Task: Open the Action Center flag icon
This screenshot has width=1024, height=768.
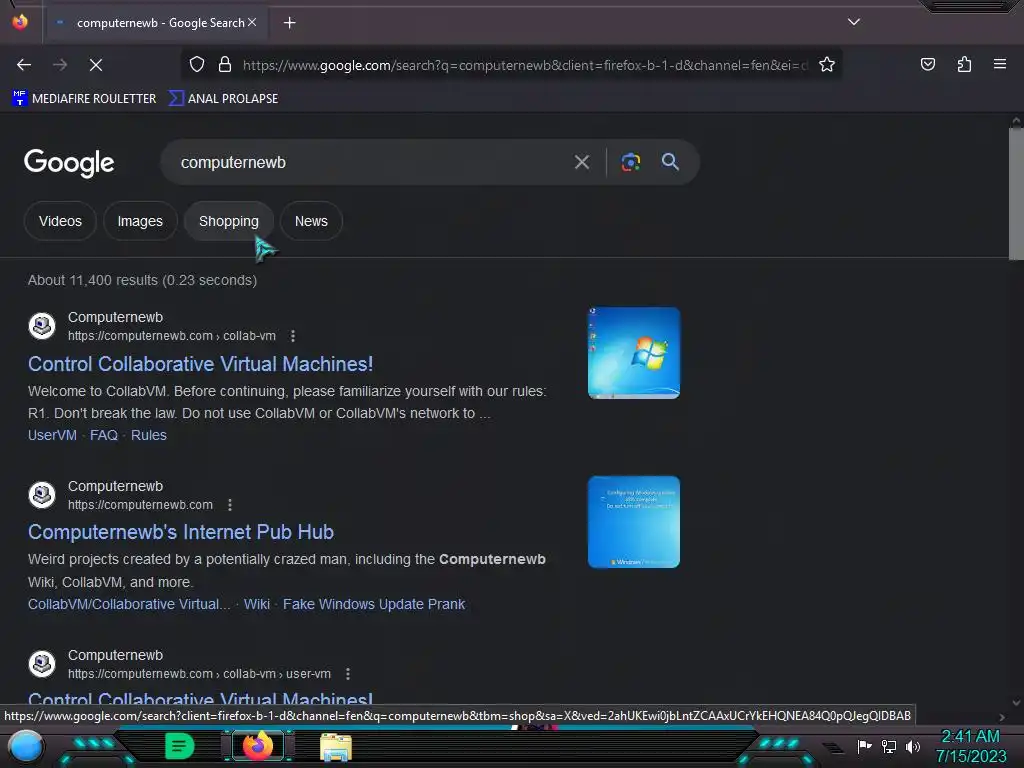Action: tap(864, 746)
